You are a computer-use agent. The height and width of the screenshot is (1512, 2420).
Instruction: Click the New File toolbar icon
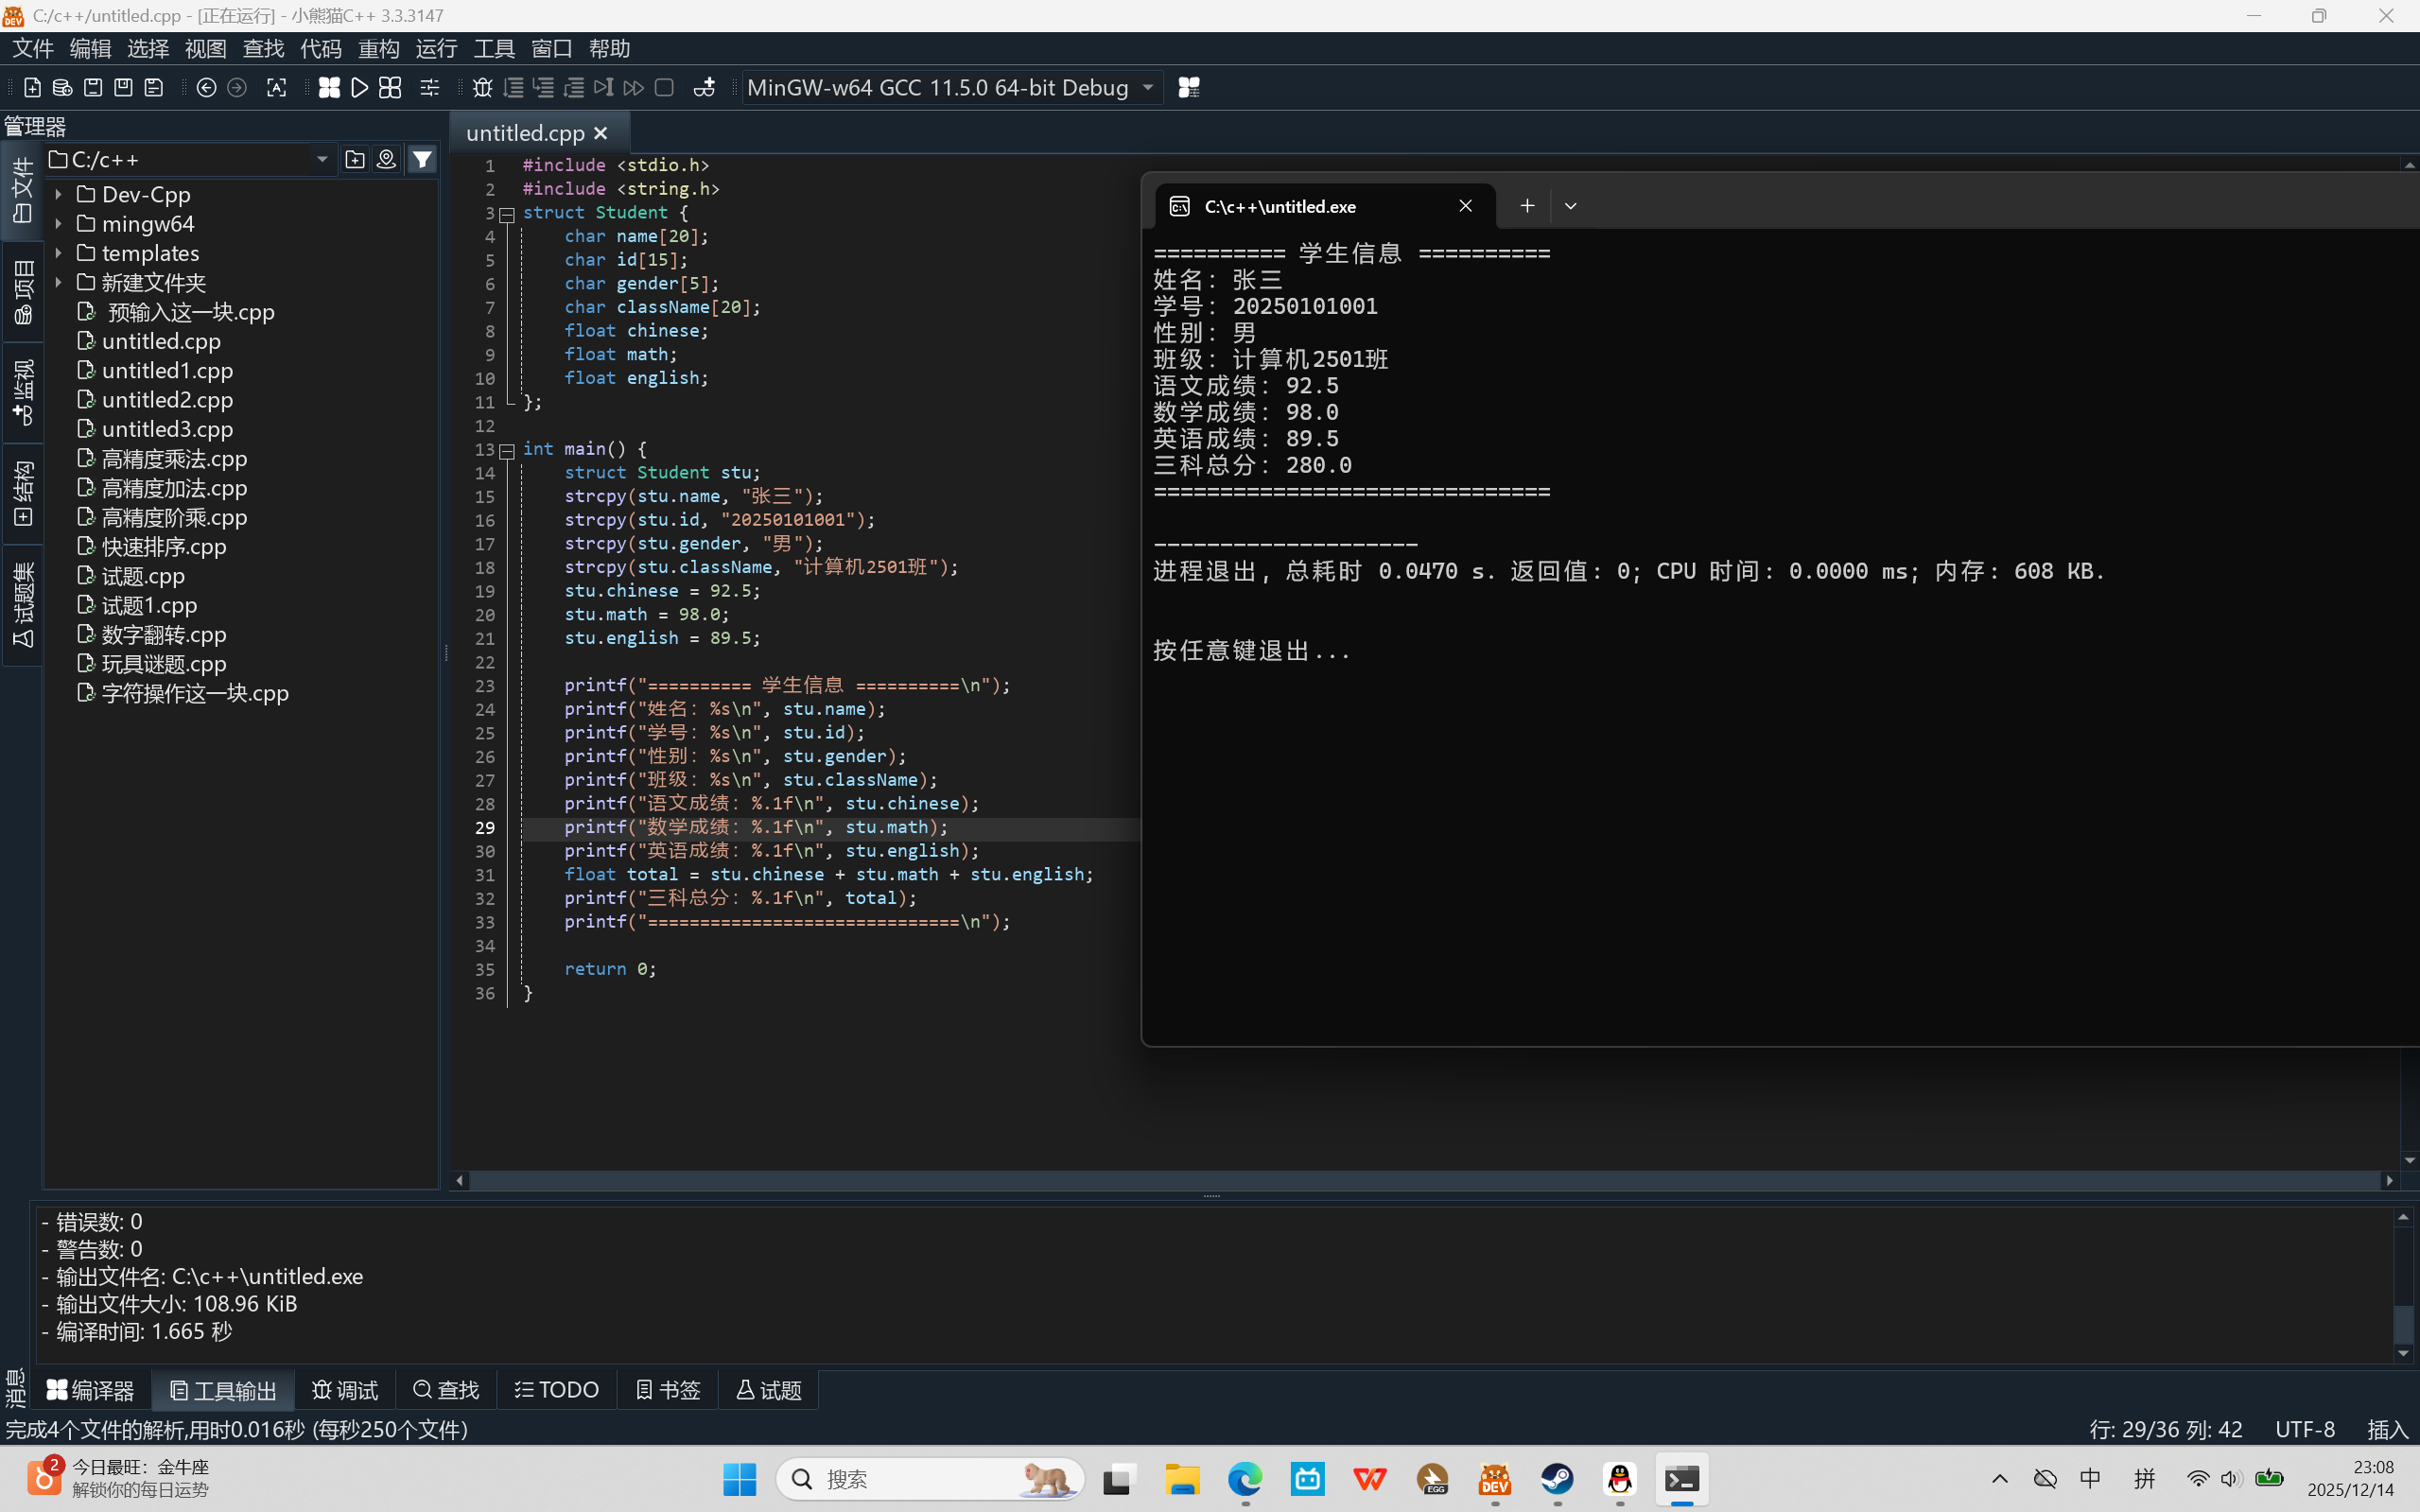(32, 88)
